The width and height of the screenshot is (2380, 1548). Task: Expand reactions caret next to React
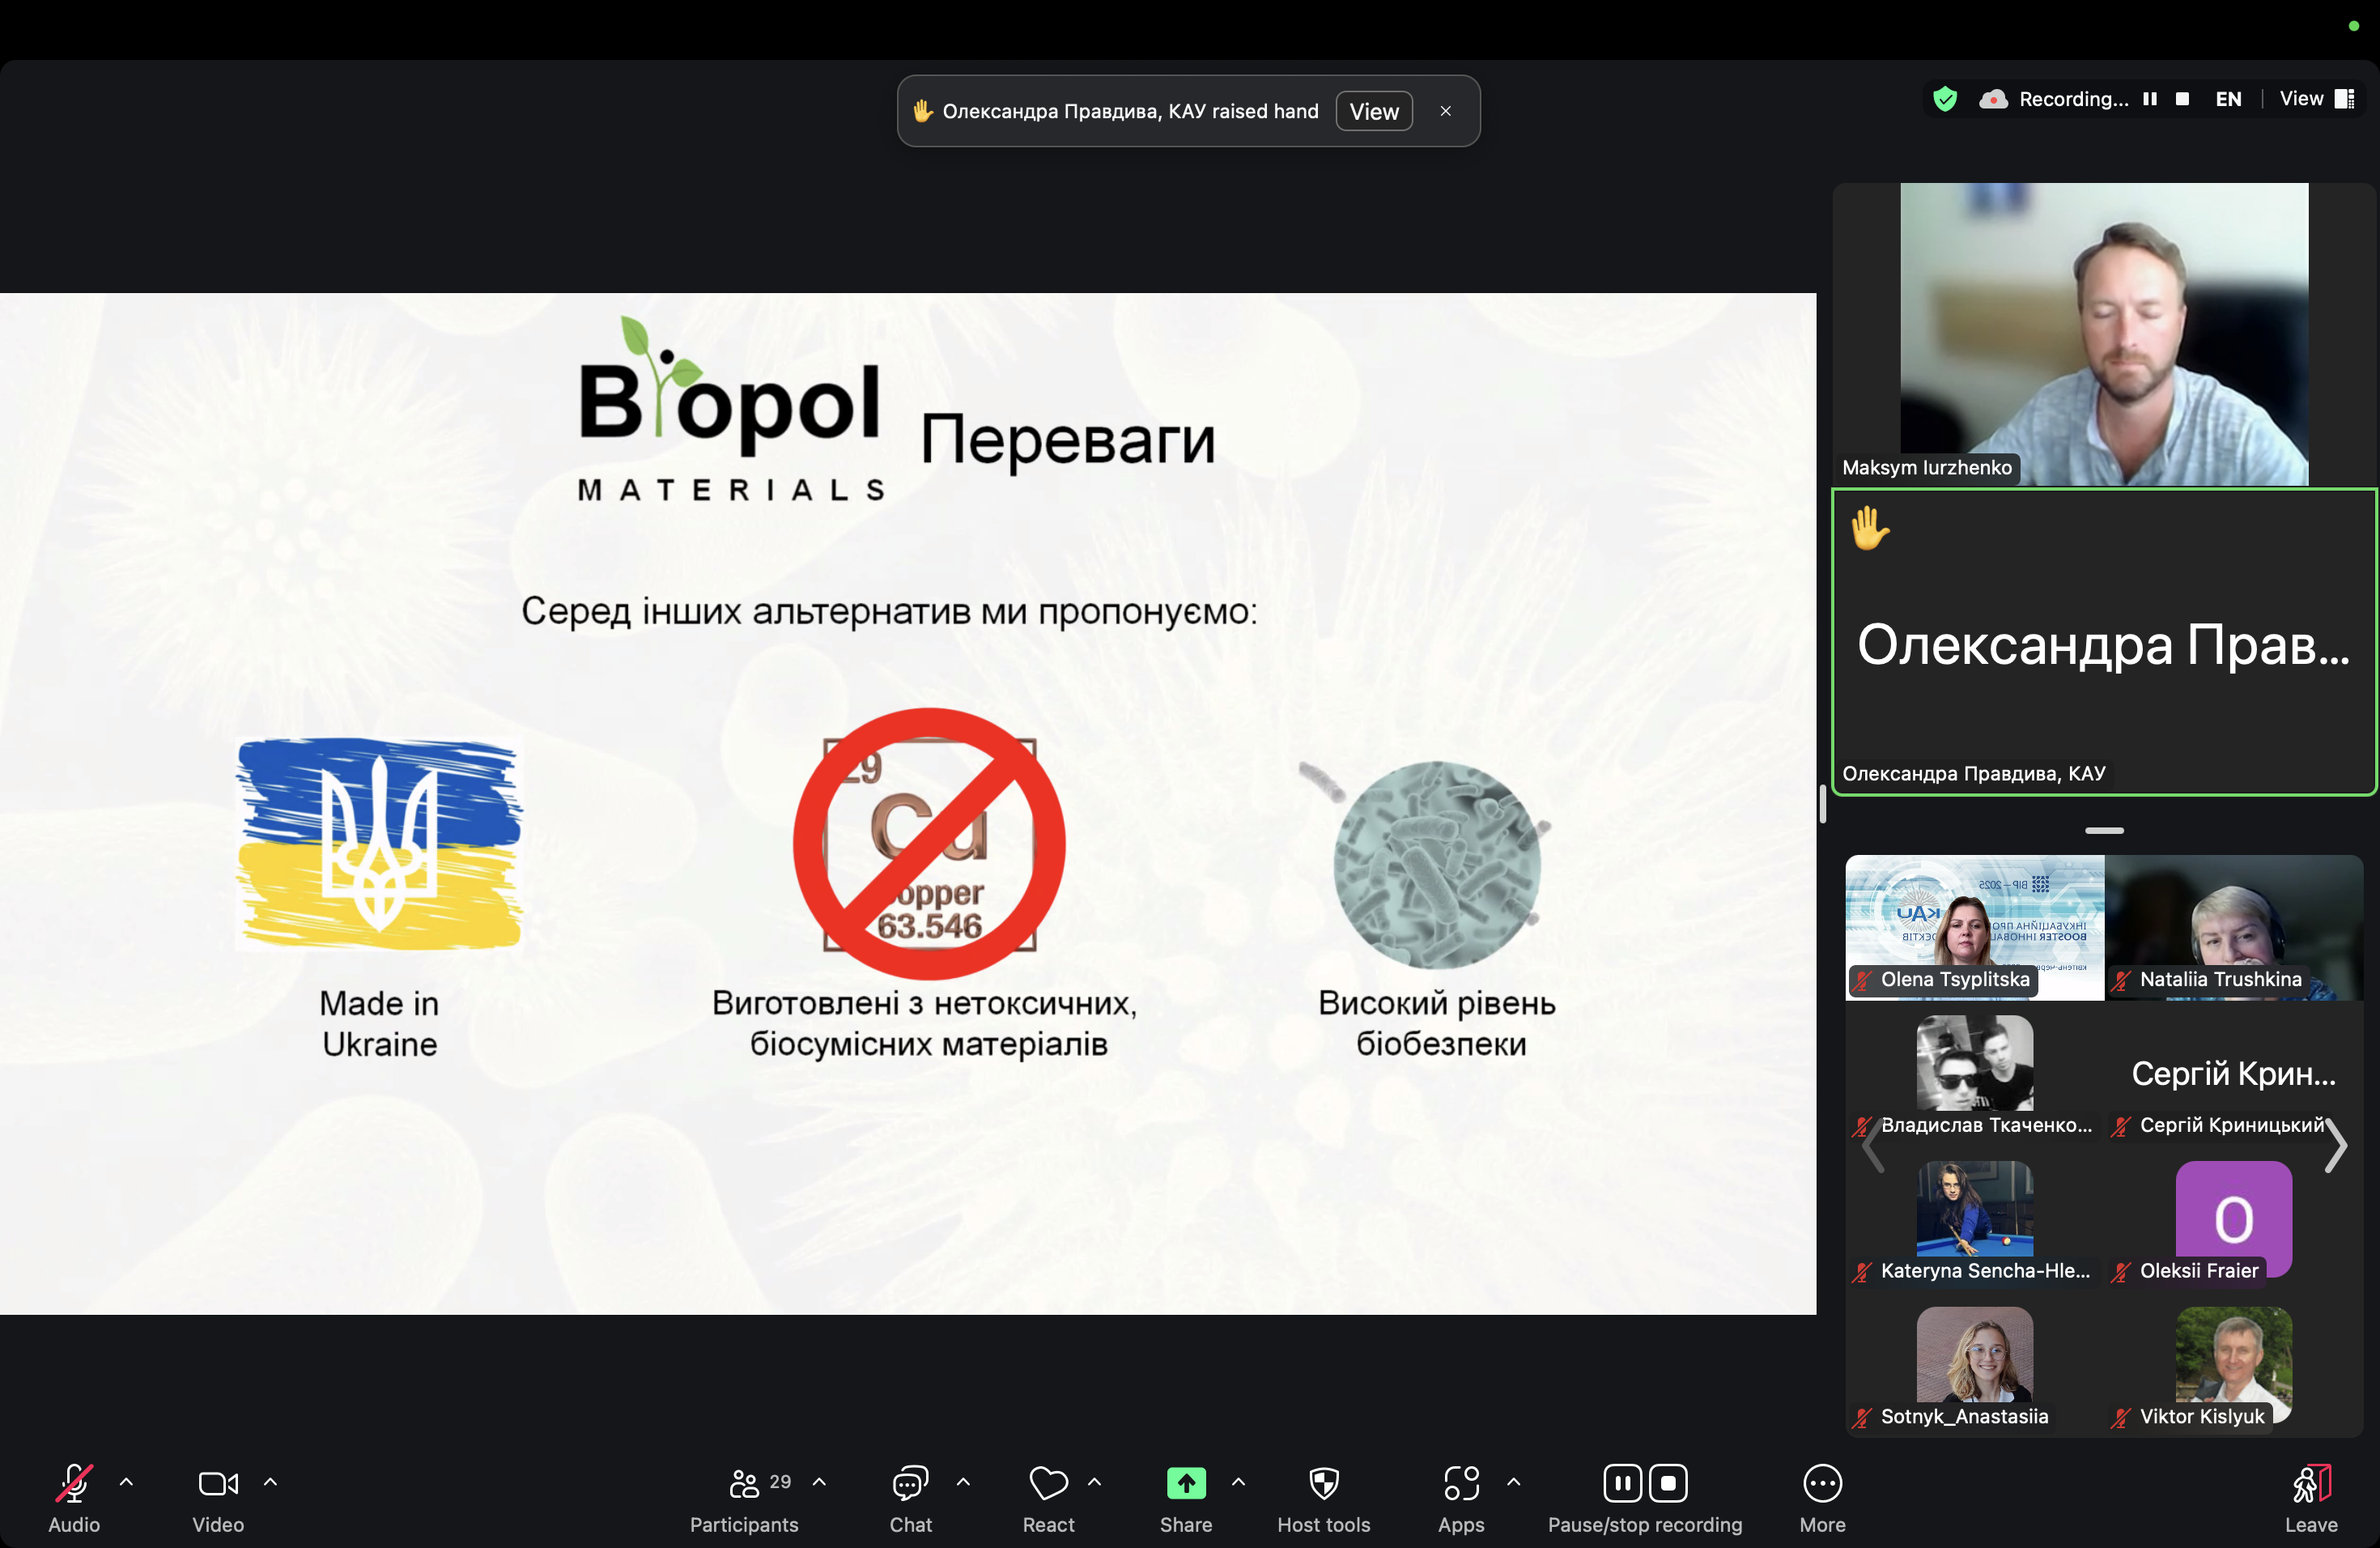1094,1482
